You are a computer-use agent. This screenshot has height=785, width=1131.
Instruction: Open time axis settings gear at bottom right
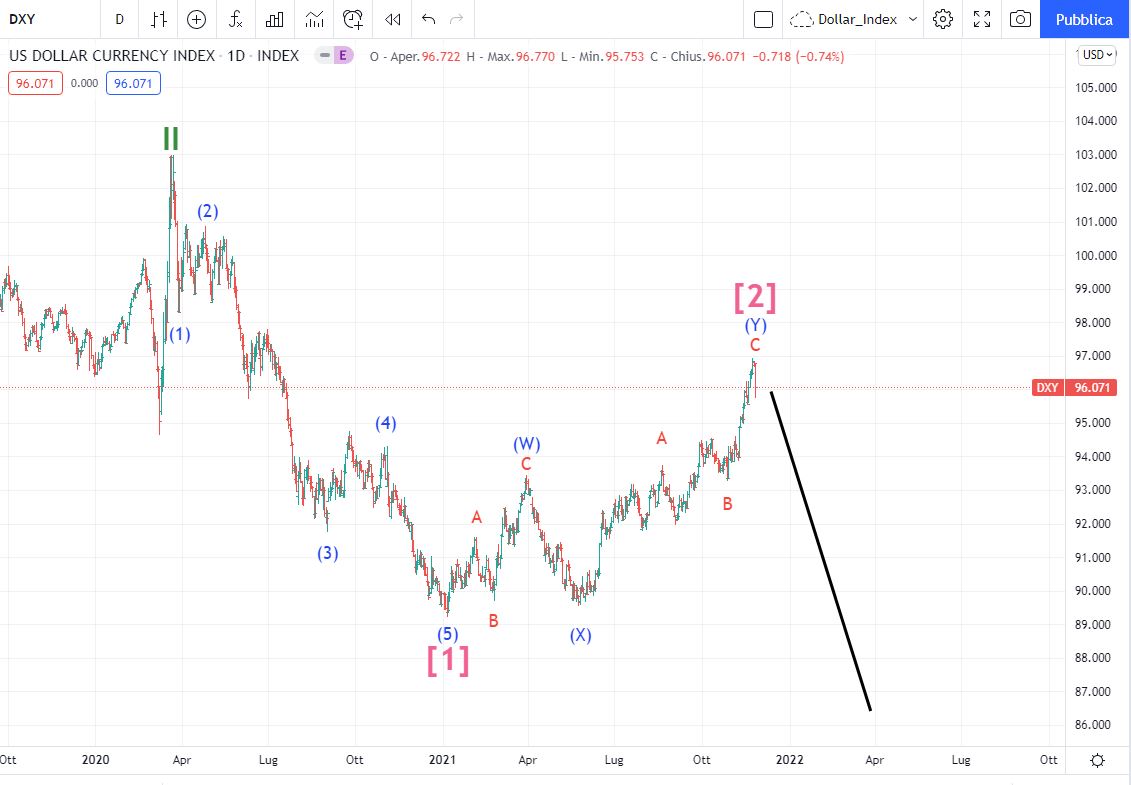[x=1097, y=760]
